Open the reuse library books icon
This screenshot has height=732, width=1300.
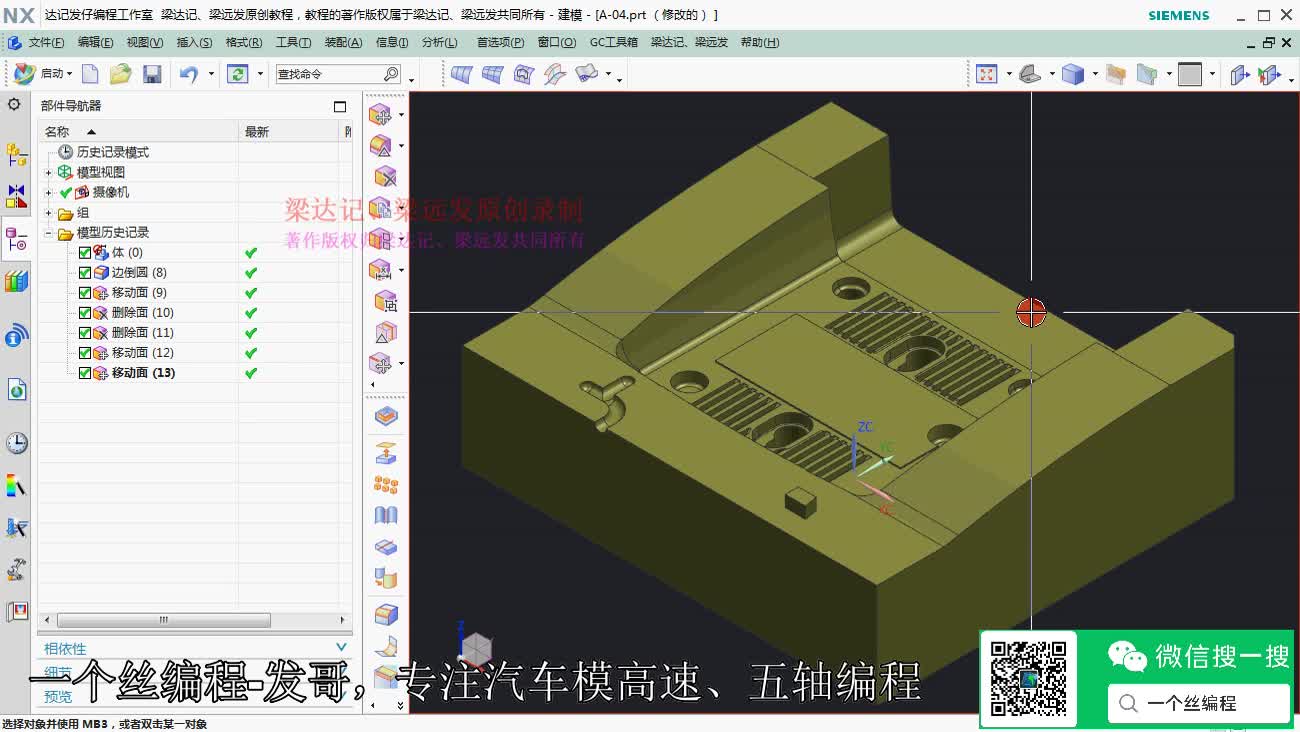(16, 282)
